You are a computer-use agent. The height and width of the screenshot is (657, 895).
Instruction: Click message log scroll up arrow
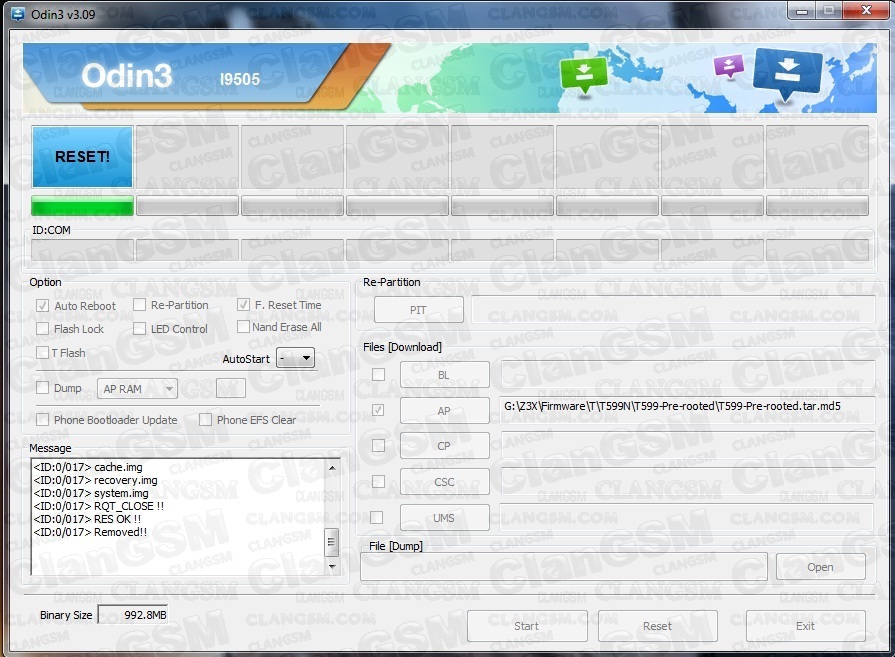pyautogui.click(x=332, y=467)
